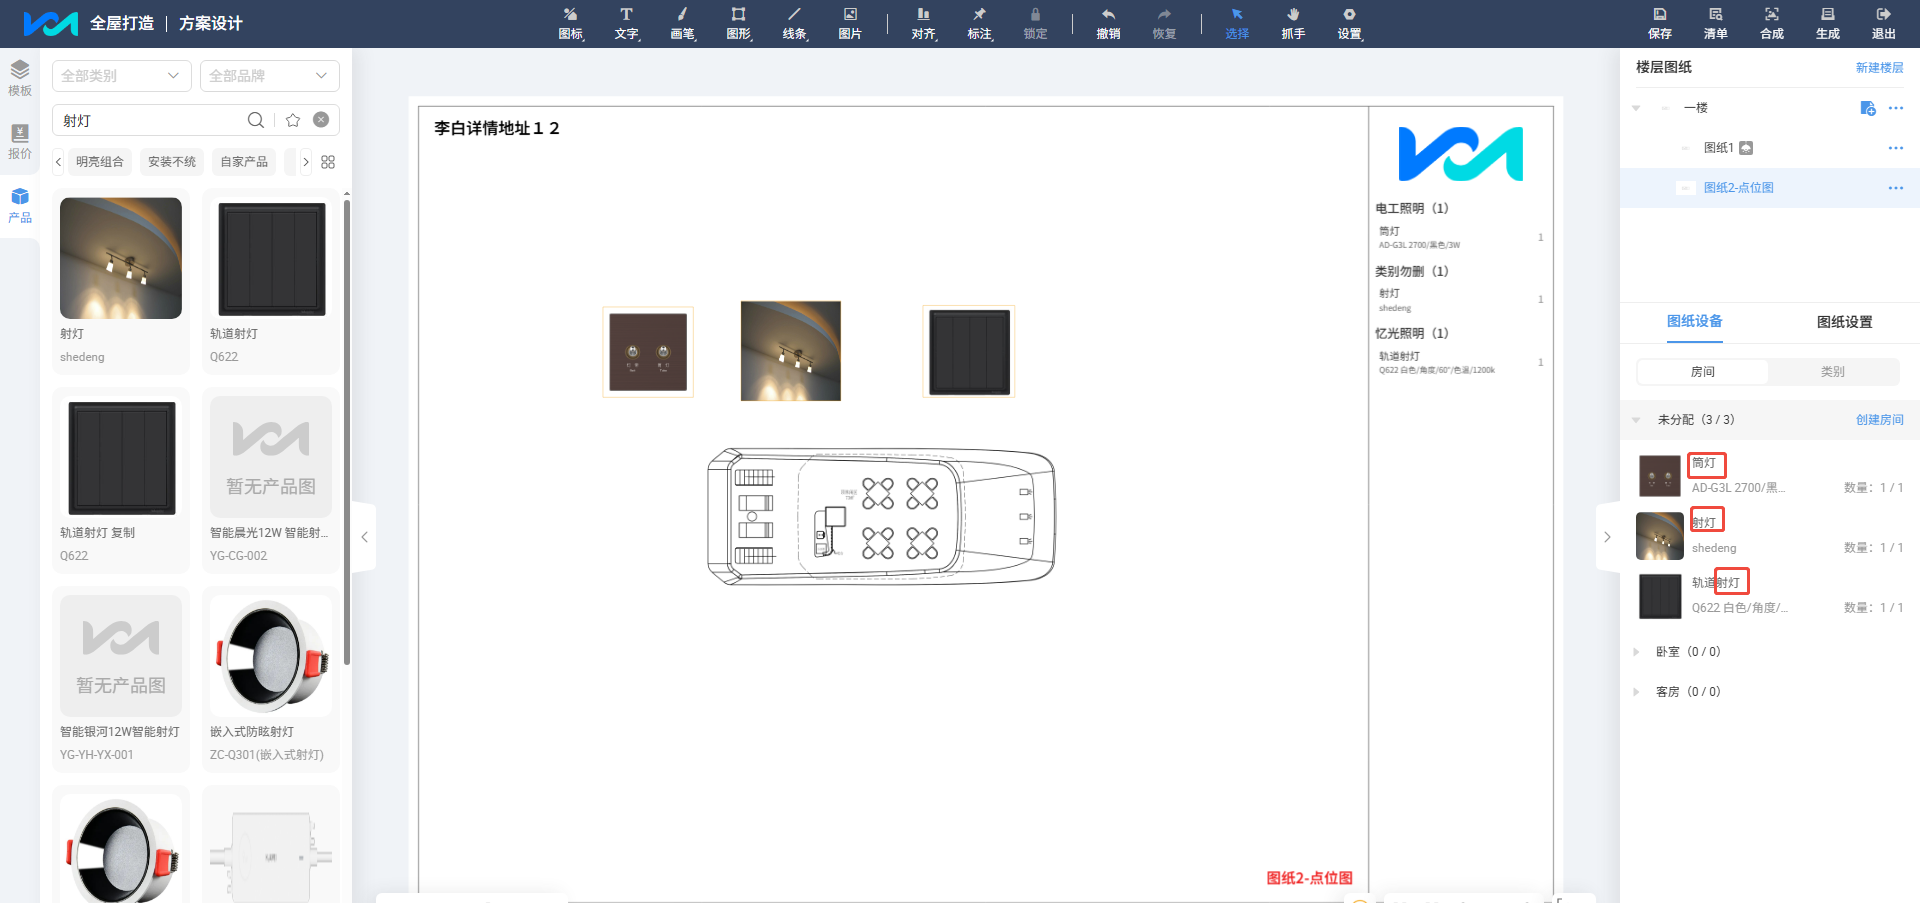Click the 合成 compose button
Image resolution: width=1920 pixels, height=903 pixels.
[x=1772, y=23]
